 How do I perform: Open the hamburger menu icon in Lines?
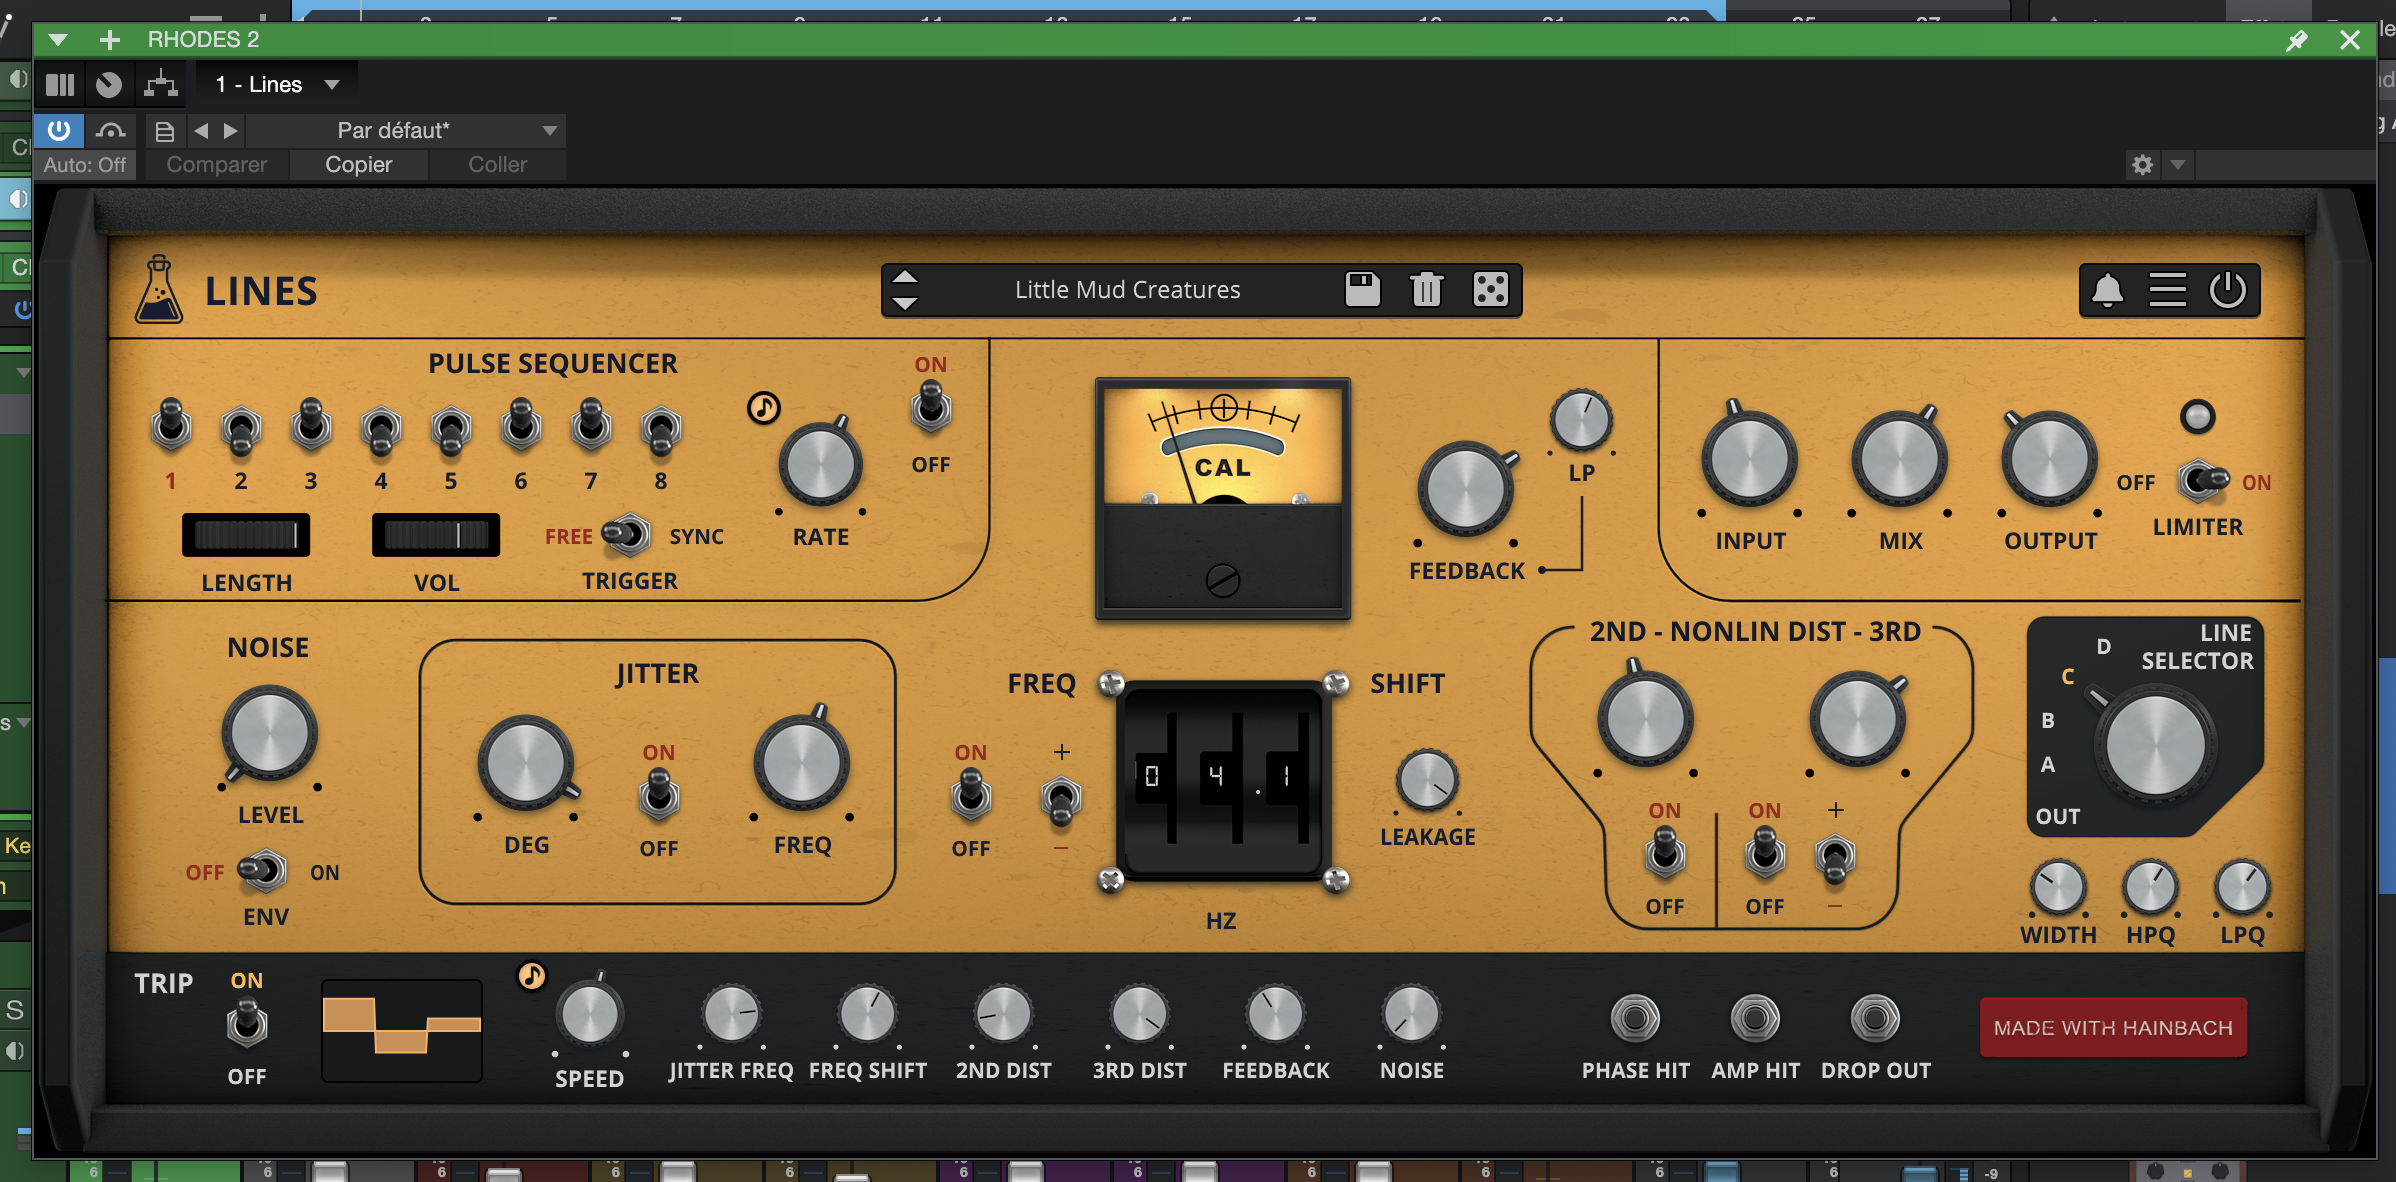2167,291
